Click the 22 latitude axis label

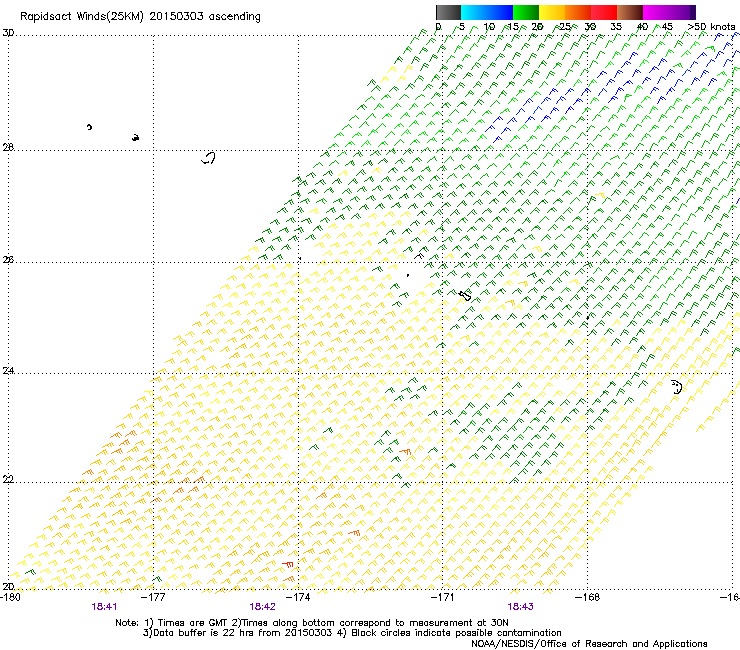pos(8,480)
